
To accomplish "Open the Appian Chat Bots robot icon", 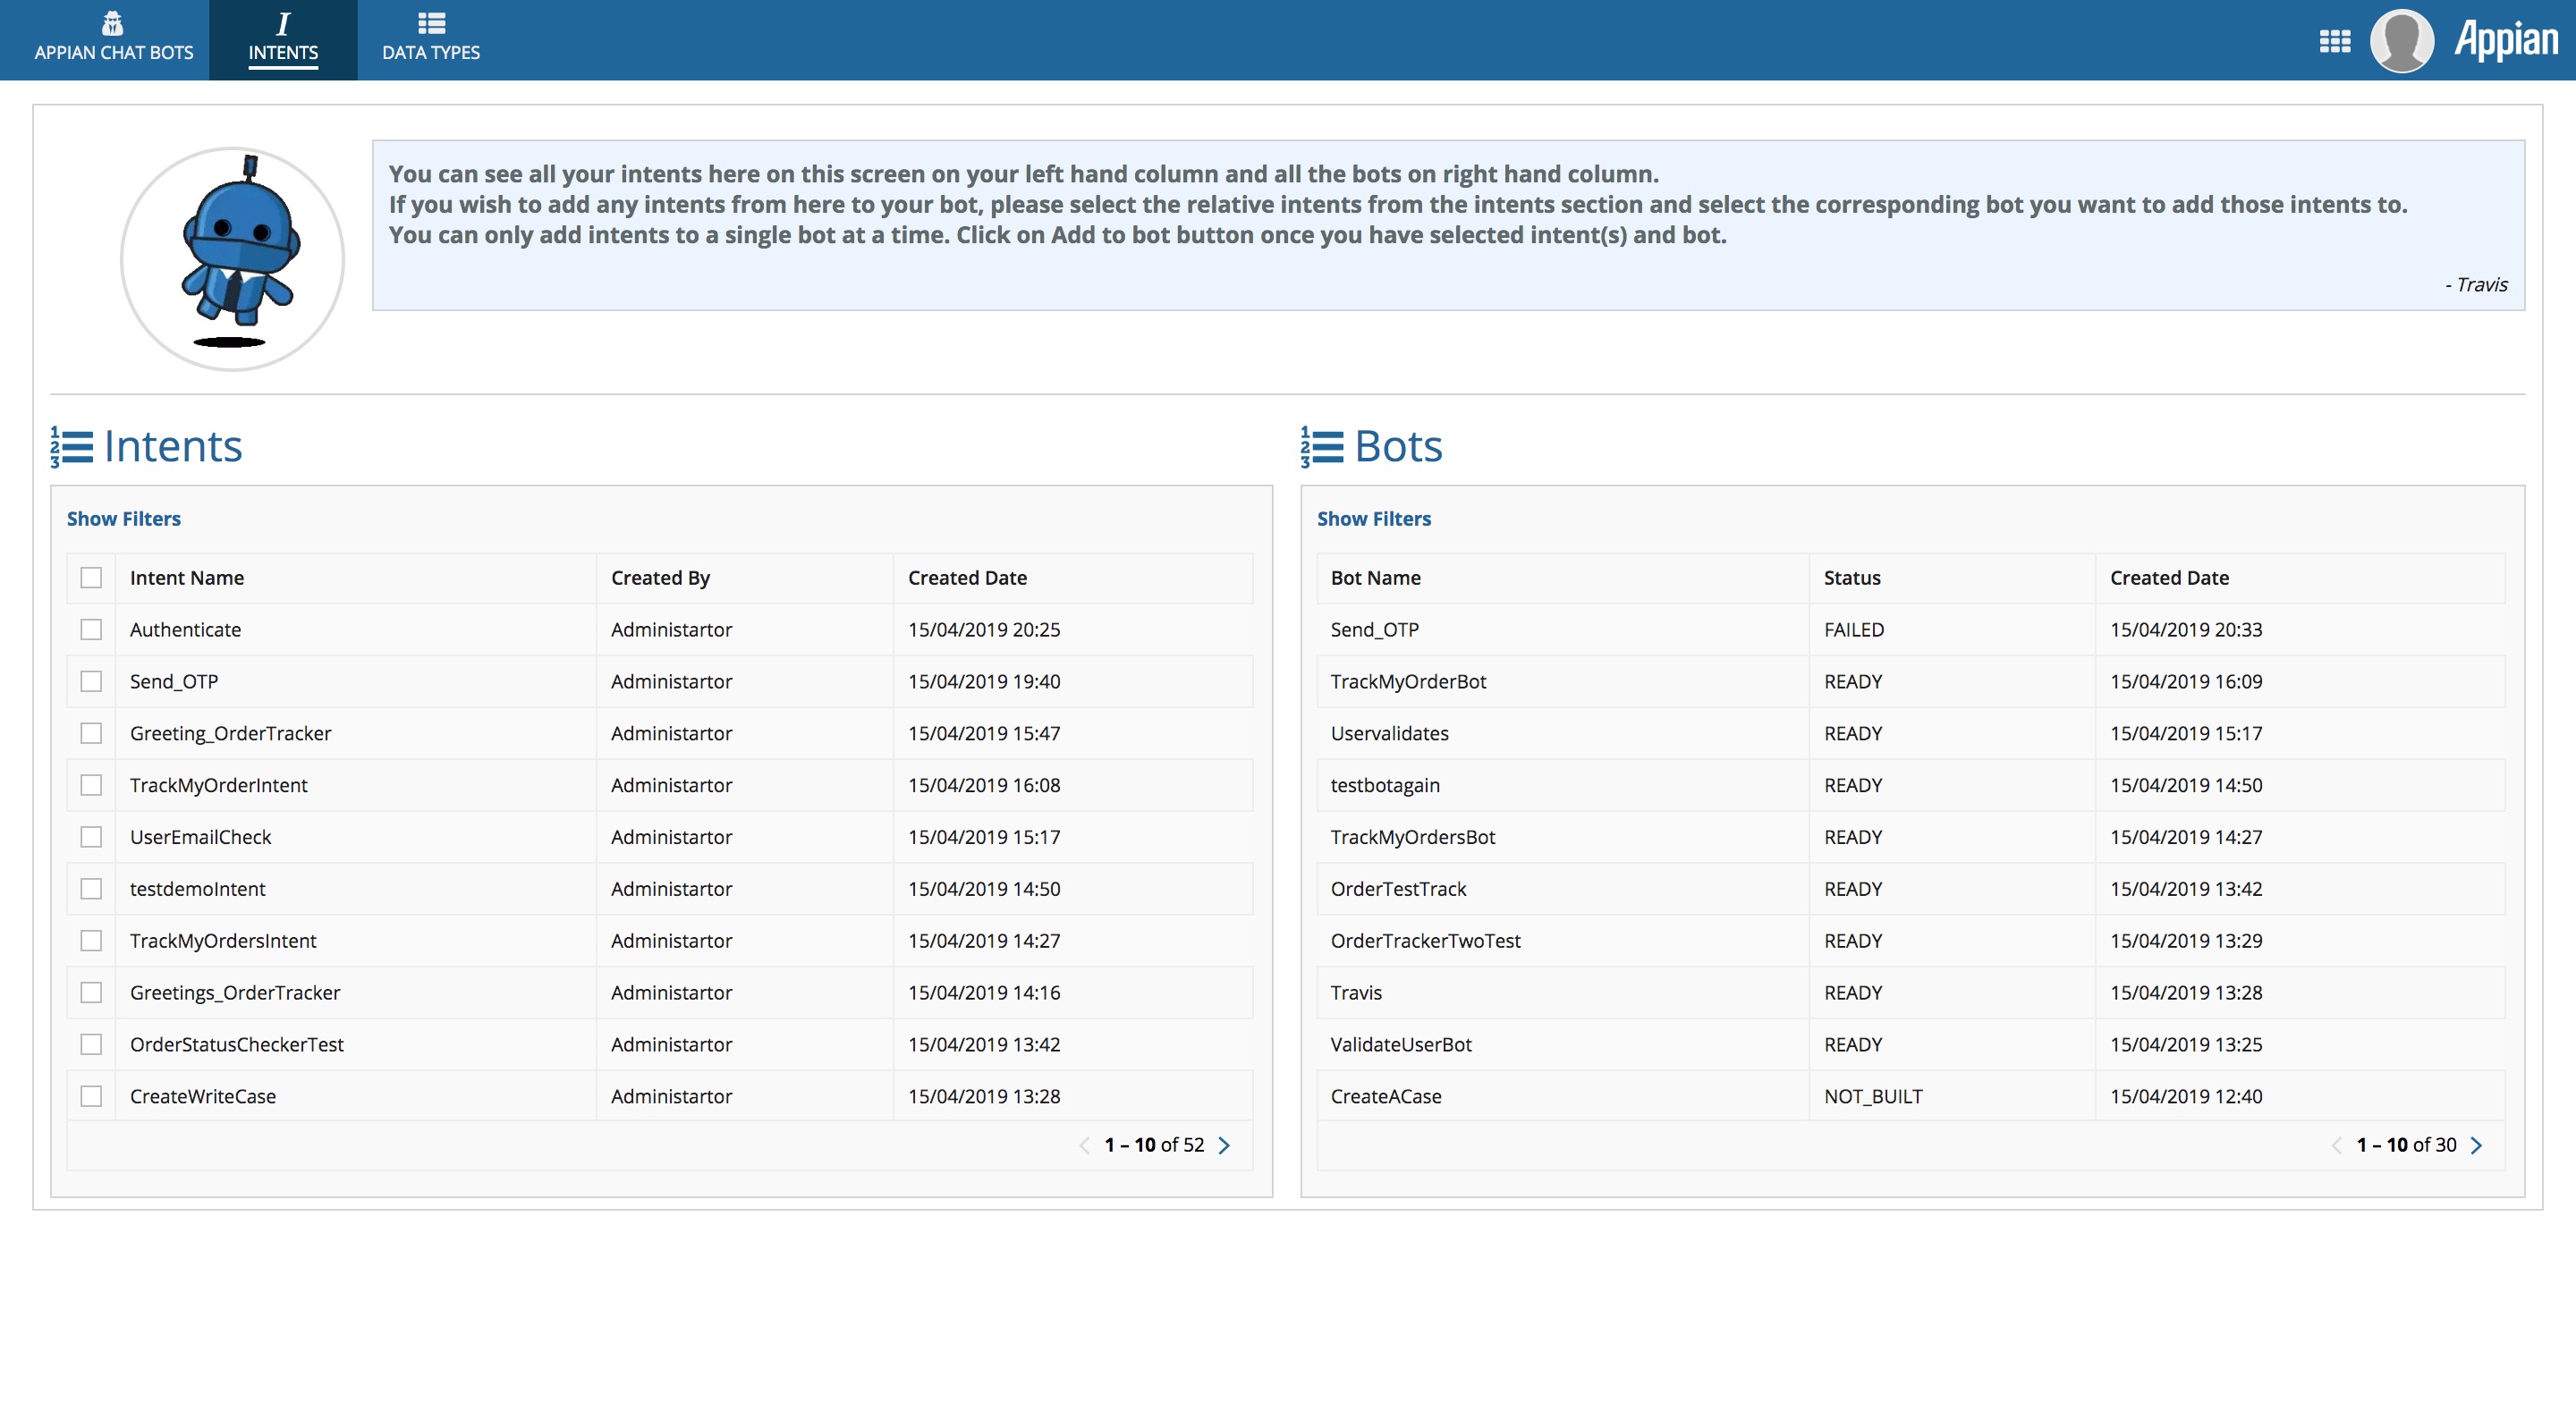I will click(x=113, y=22).
